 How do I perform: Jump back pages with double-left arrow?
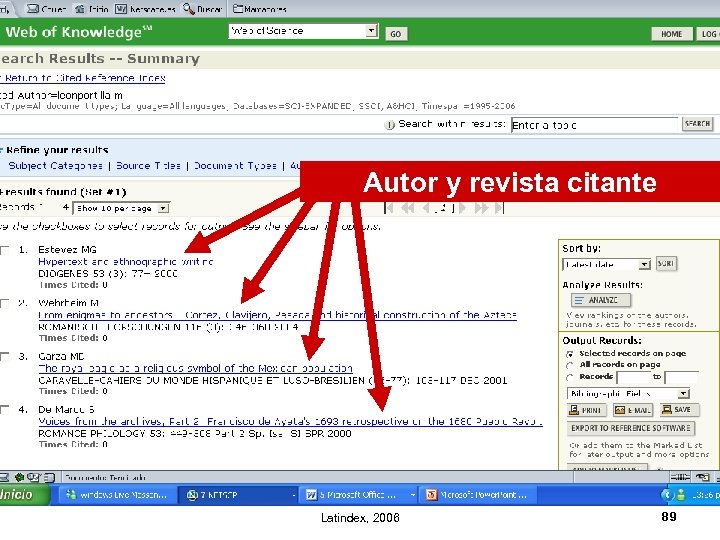407,208
